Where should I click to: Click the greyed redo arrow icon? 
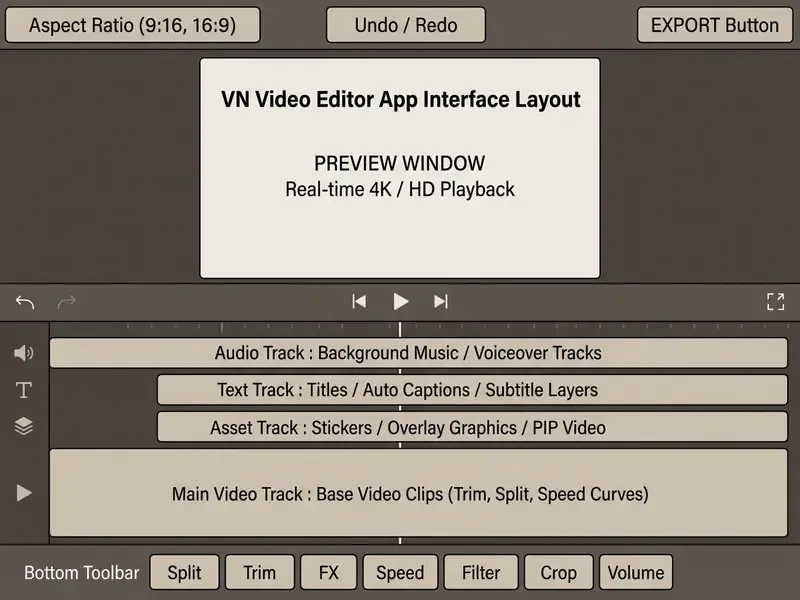66,302
